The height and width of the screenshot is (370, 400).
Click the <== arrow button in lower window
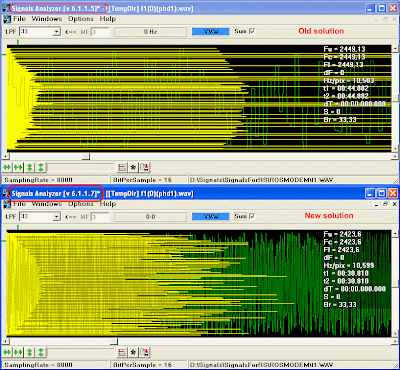[71, 217]
